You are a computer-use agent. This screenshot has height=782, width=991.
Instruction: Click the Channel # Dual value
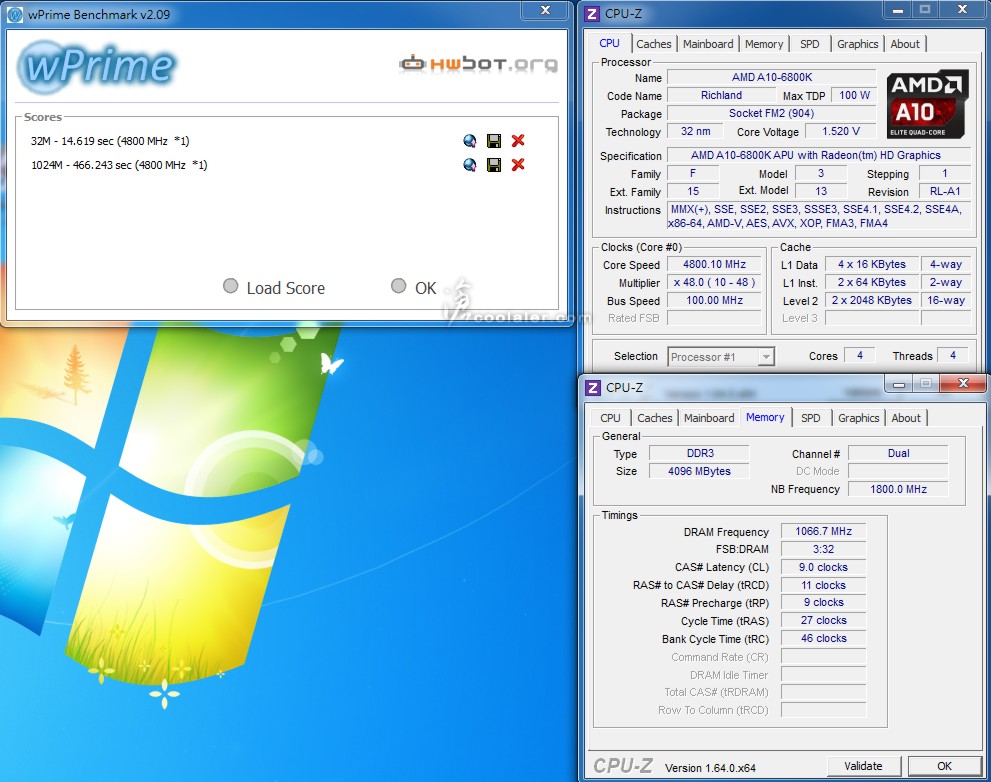[x=898, y=453]
